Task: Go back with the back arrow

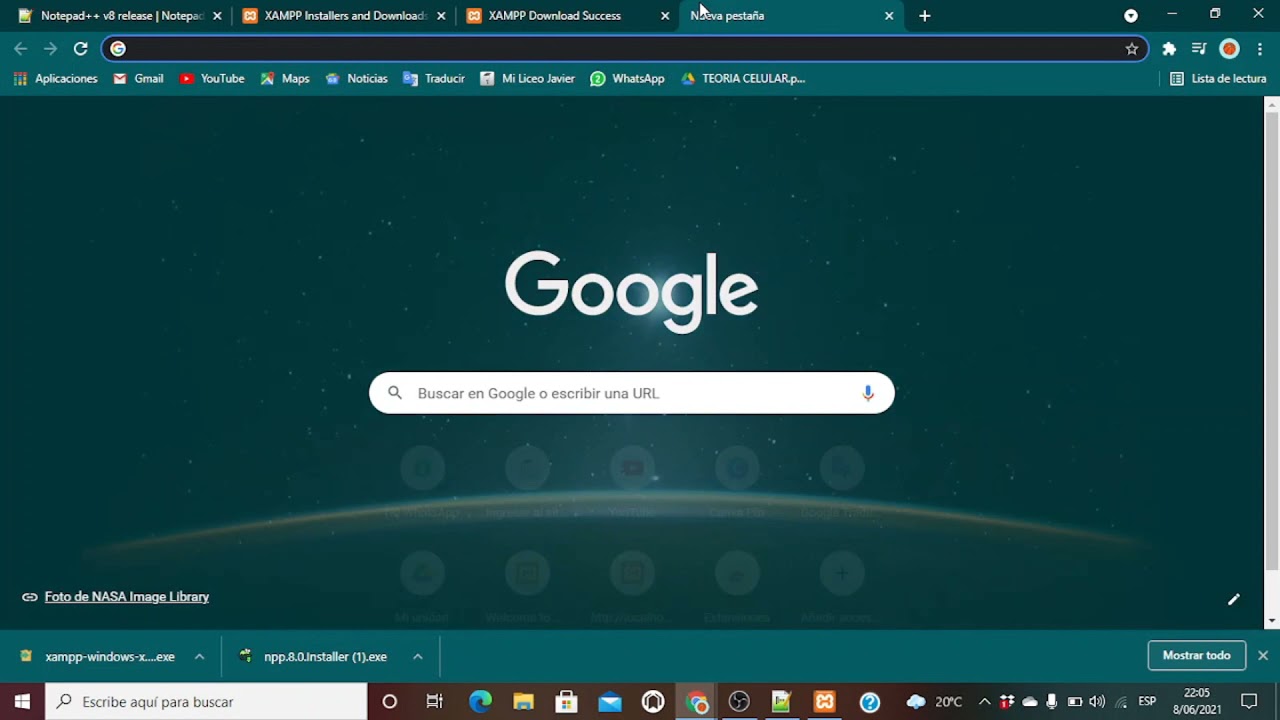Action: pos(20,48)
